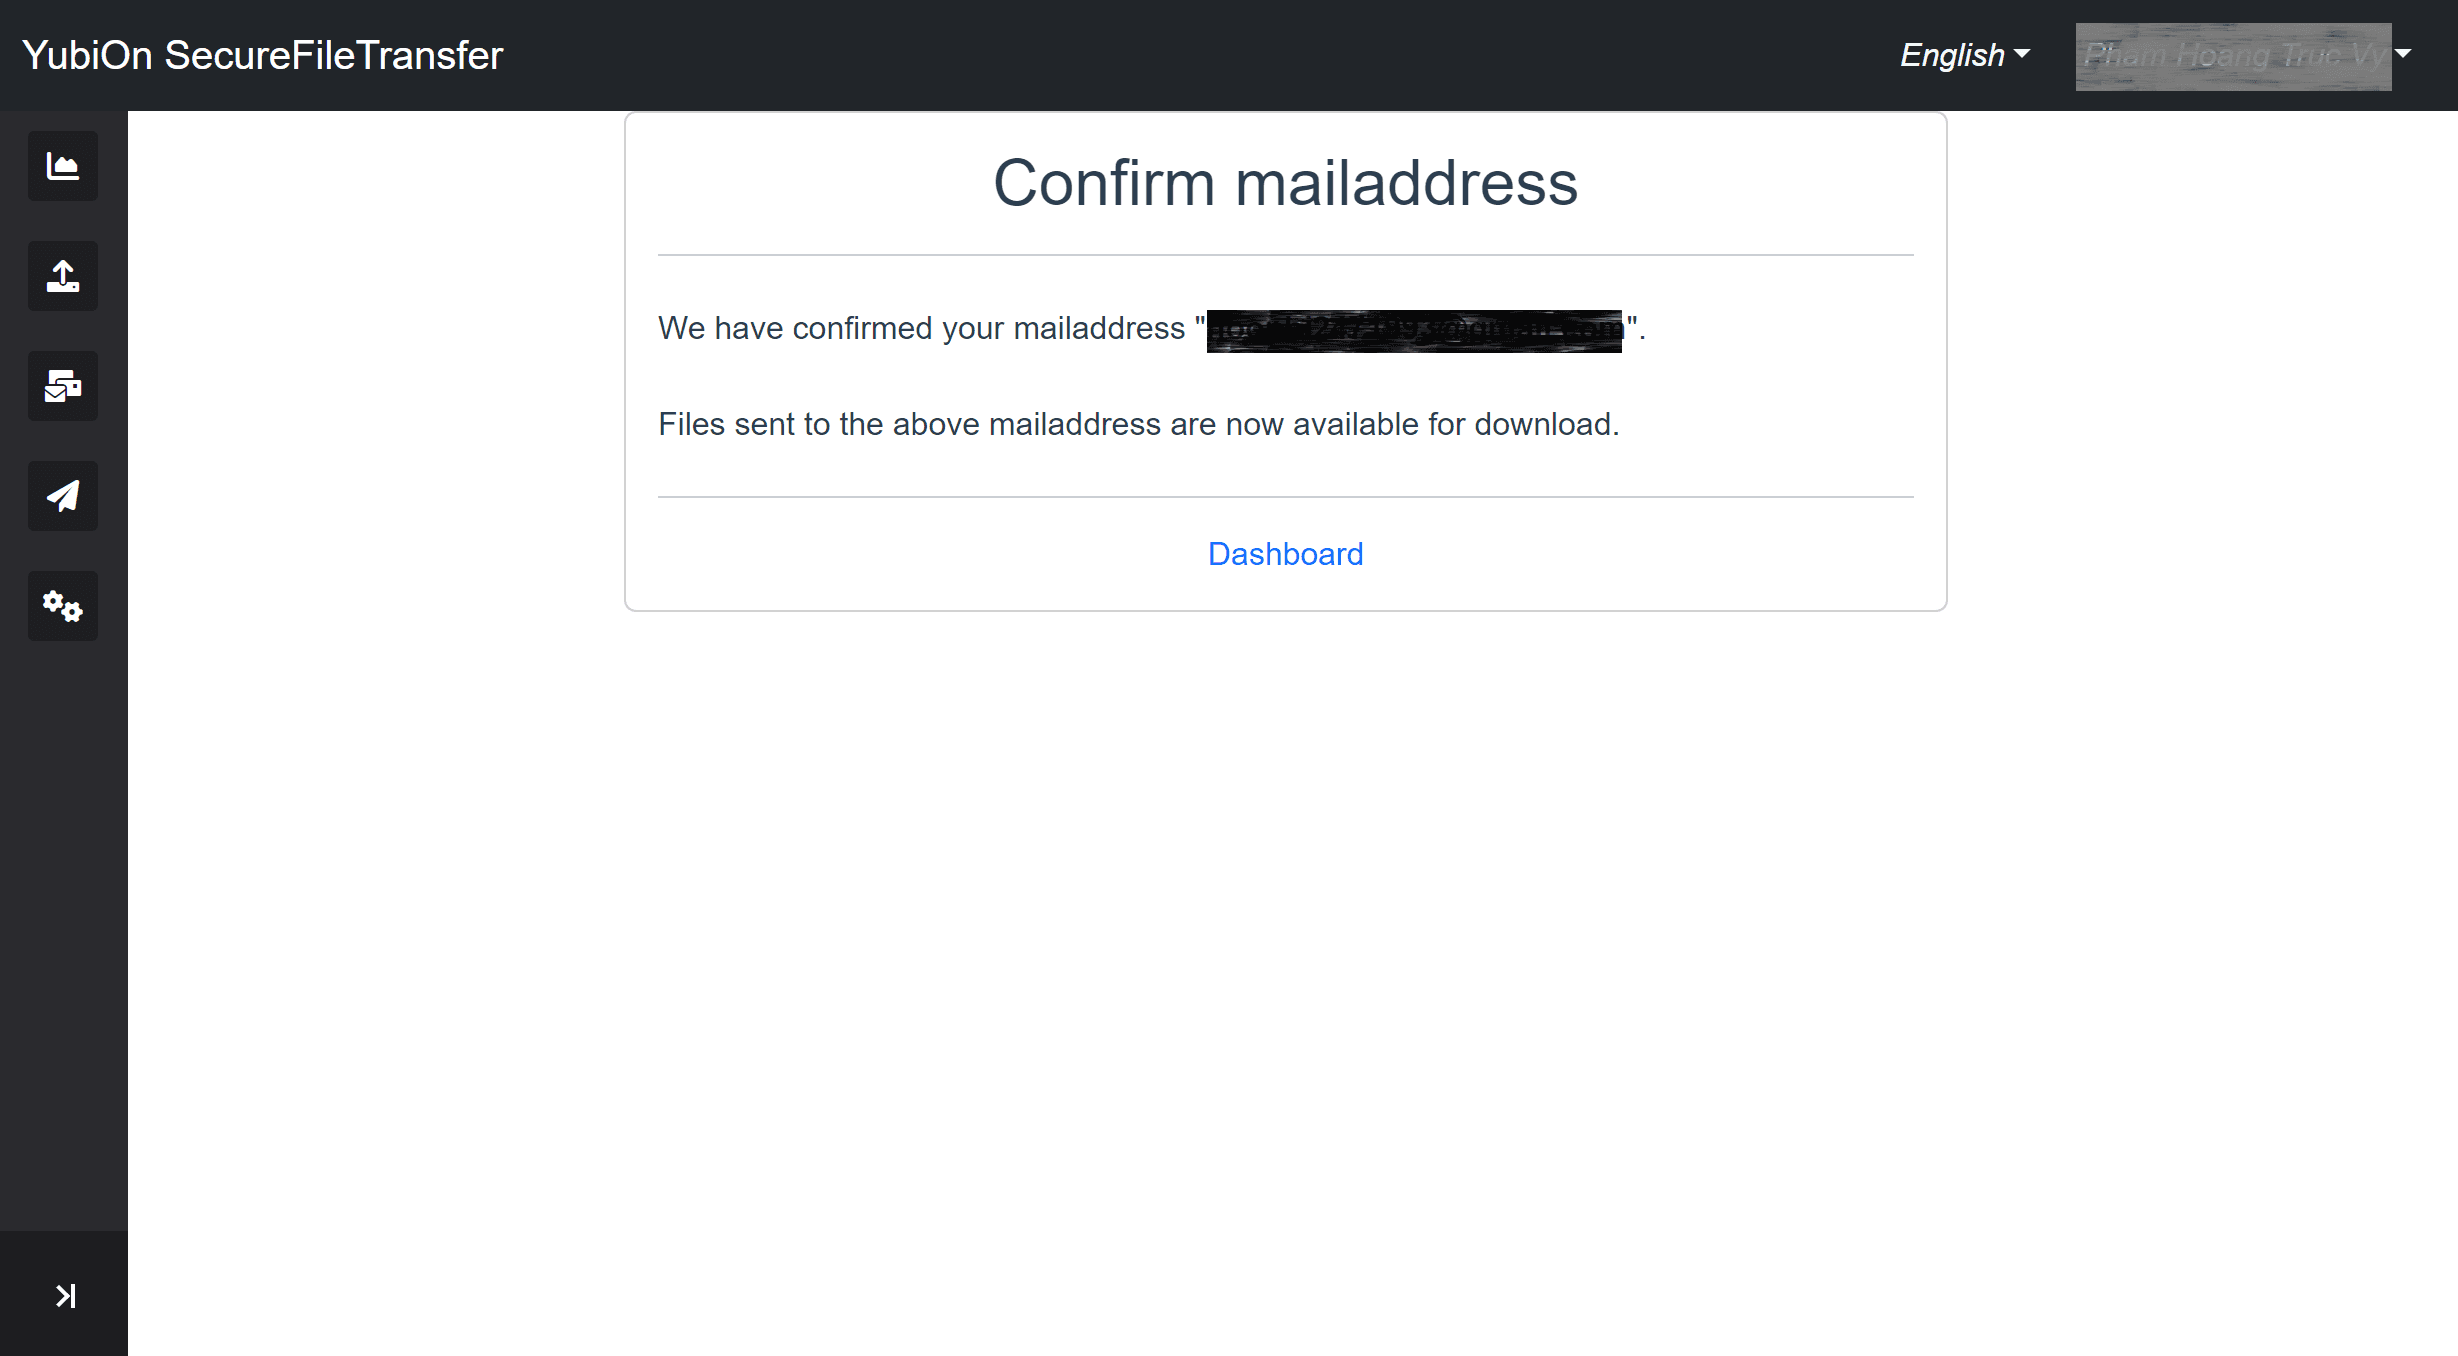The height and width of the screenshot is (1356, 2458).
Task: Click empty space in the dark left sidebar
Action: [63, 930]
